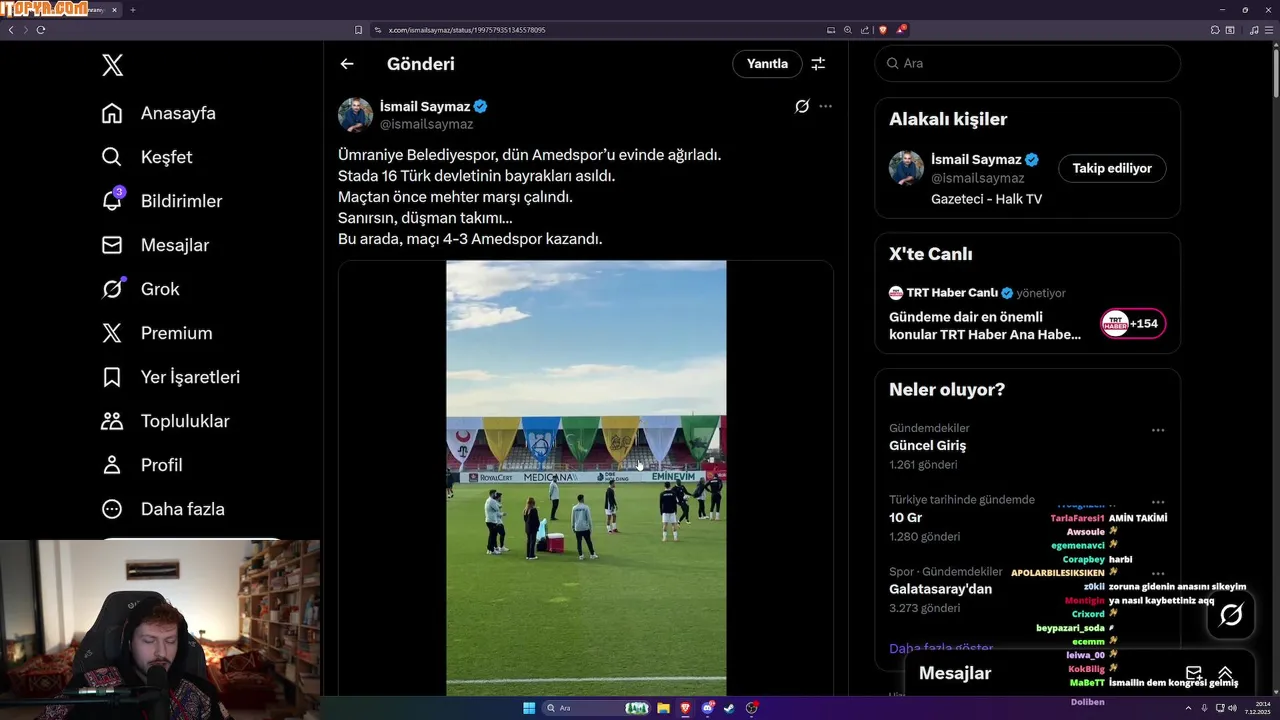The image size is (1280, 720).
Task: Click the volume icon in the system tray
Action: pyautogui.click(x=1232, y=708)
